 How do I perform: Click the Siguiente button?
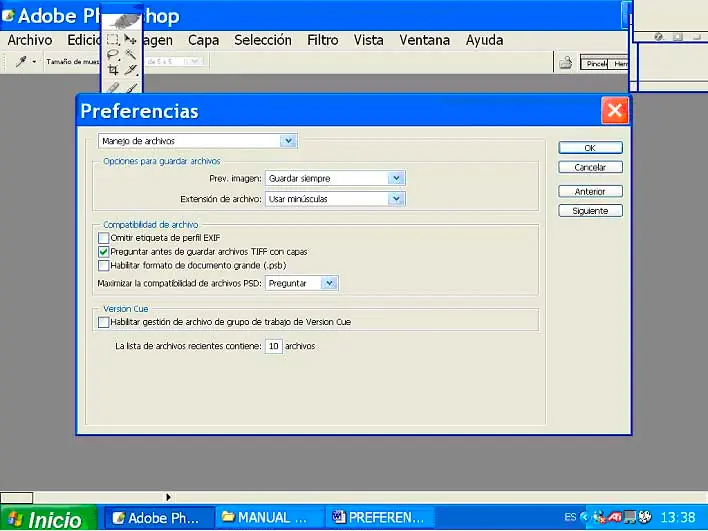coord(590,211)
